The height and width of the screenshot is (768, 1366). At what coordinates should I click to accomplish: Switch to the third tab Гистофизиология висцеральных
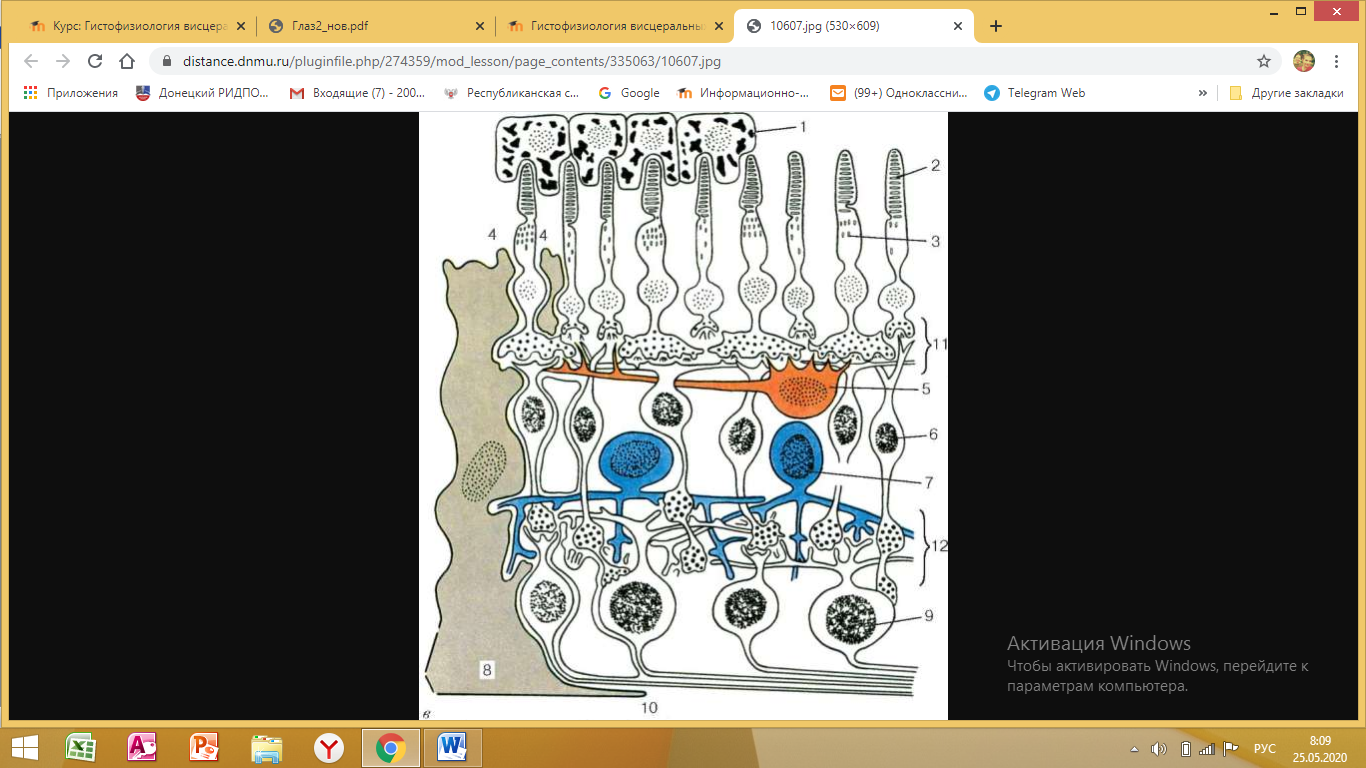pos(613,26)
